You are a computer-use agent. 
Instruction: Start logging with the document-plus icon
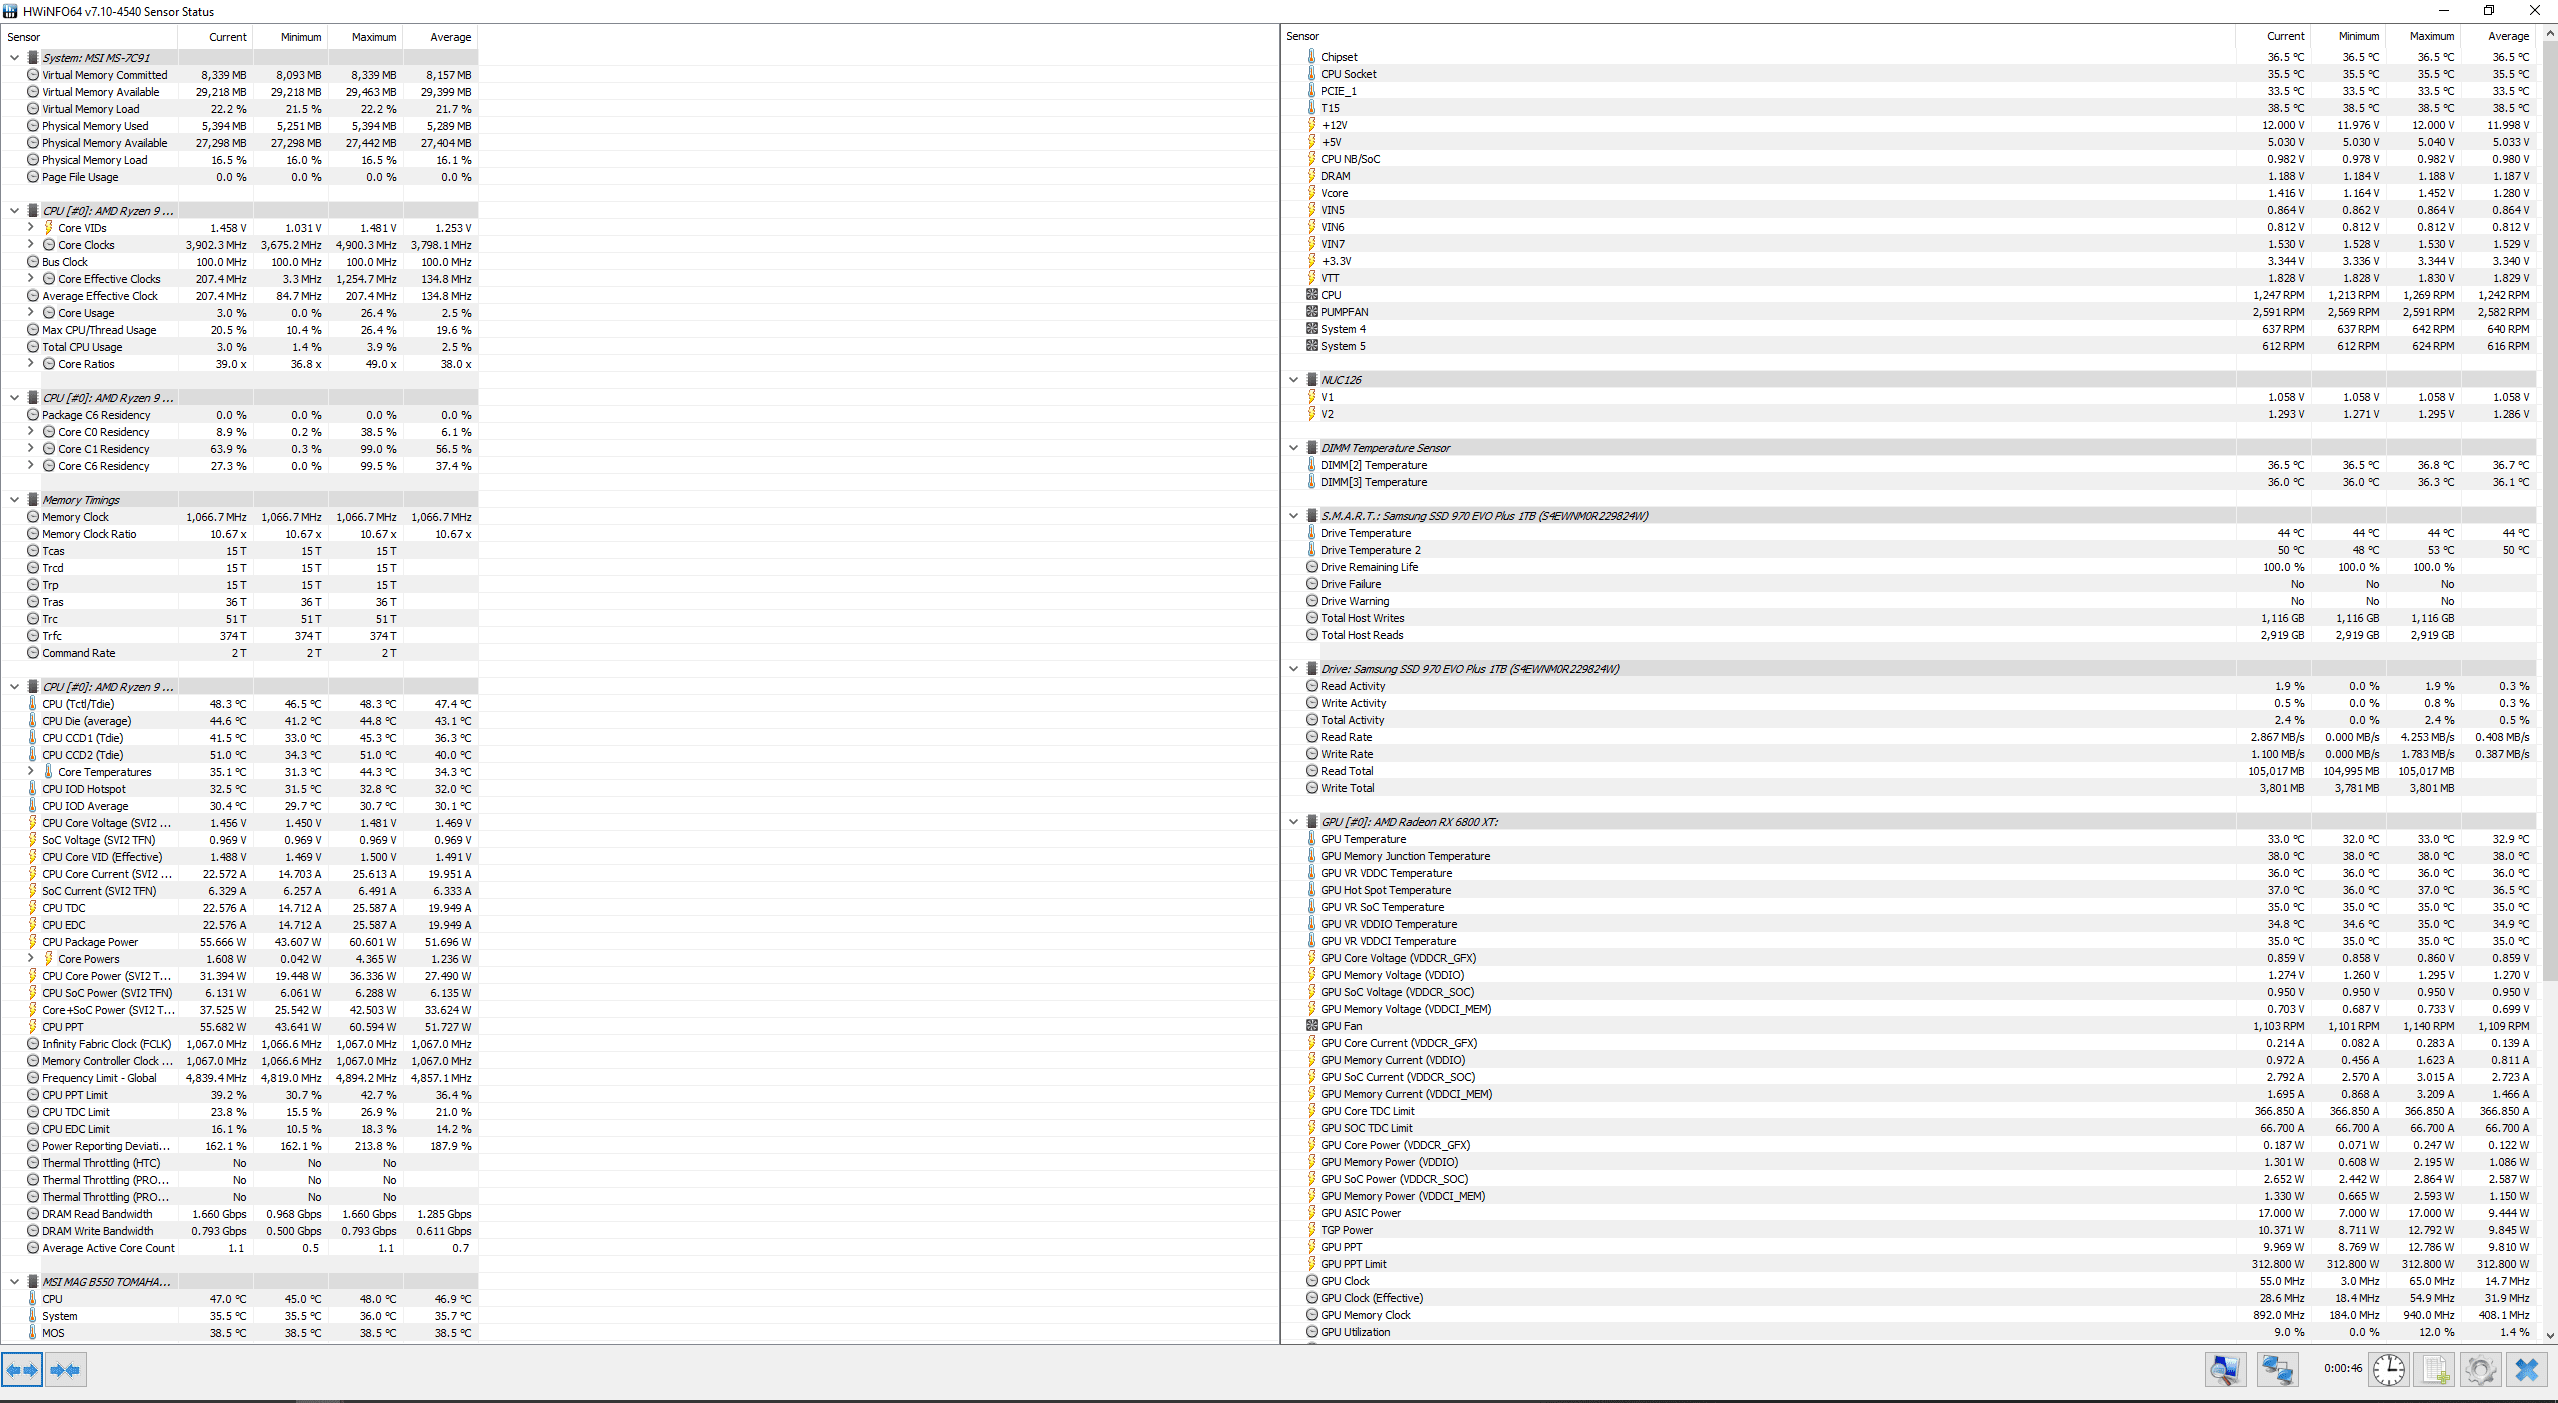(x=2434, y=1369)
